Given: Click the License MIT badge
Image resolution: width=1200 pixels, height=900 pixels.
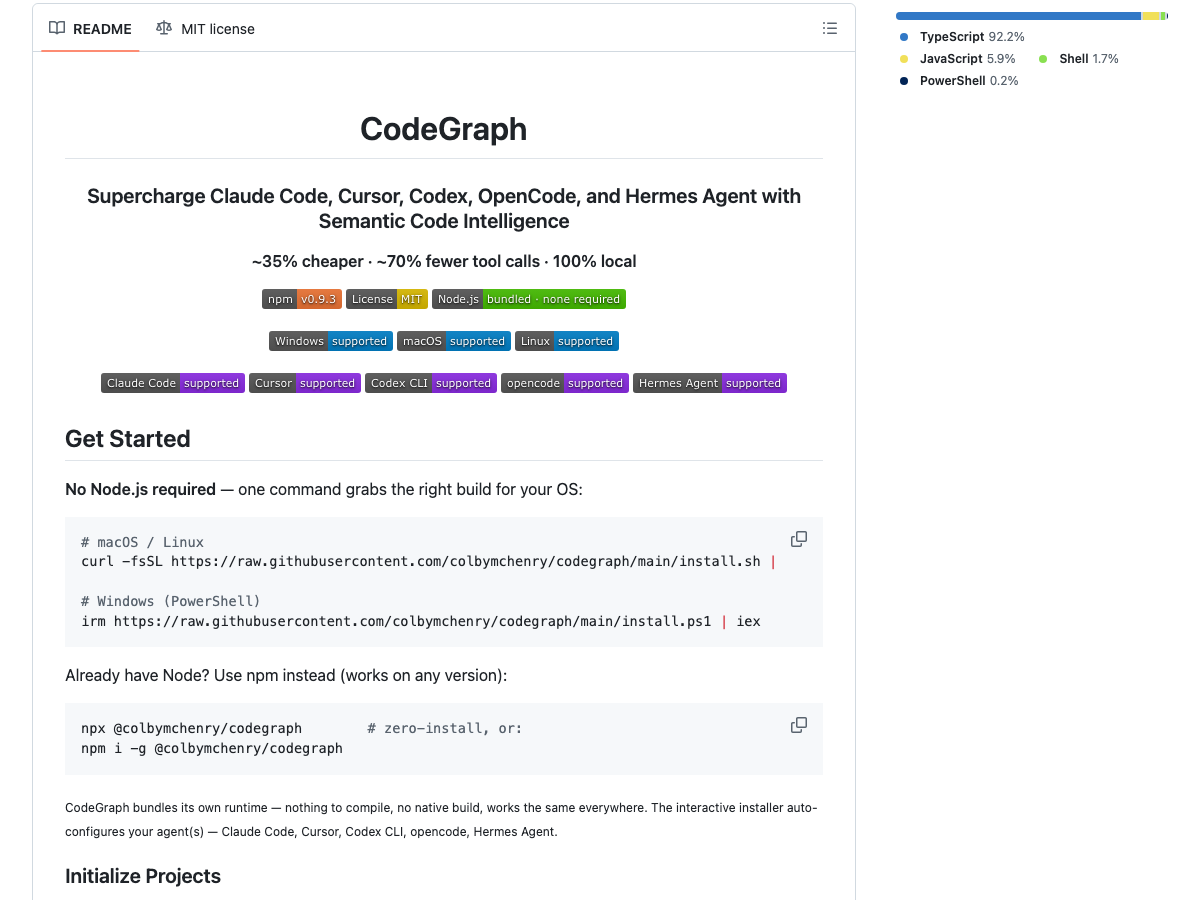Looking at the screenshot, I should click(x=387, y=299).
